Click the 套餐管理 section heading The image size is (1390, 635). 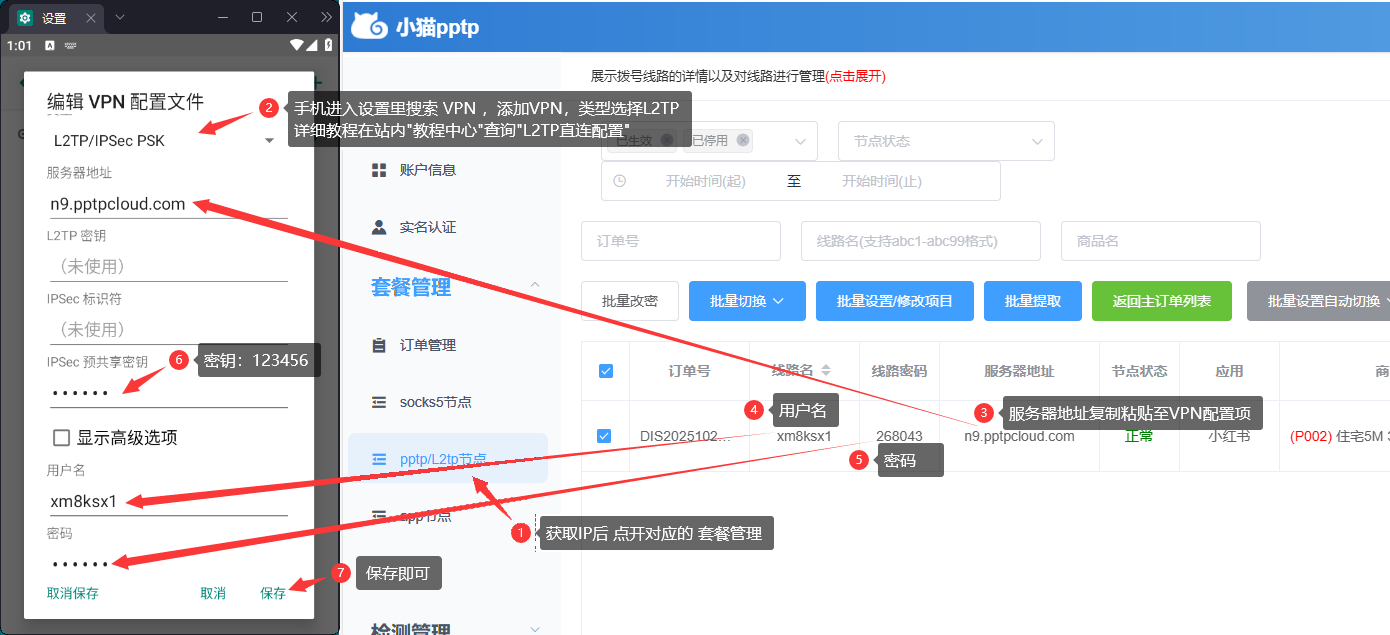point(411,287)
